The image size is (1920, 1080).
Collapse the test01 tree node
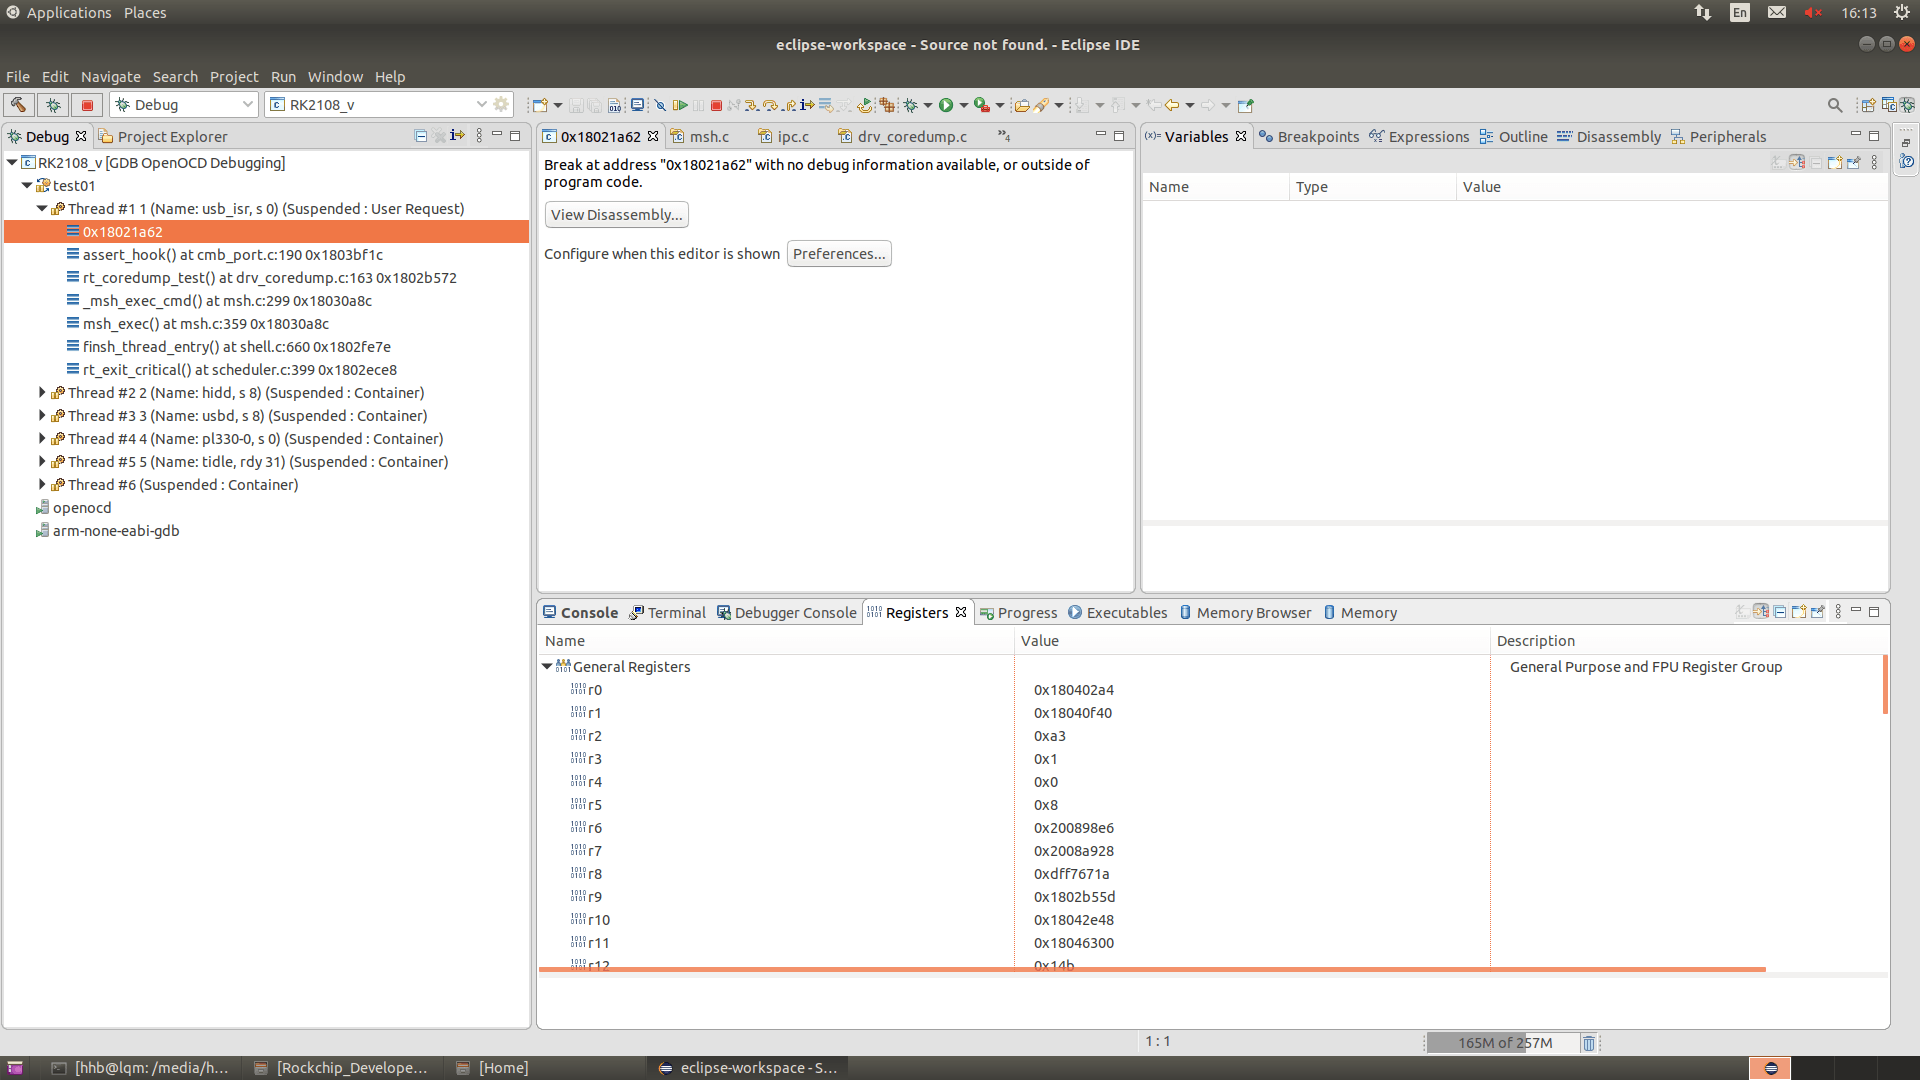pos(27,186)
